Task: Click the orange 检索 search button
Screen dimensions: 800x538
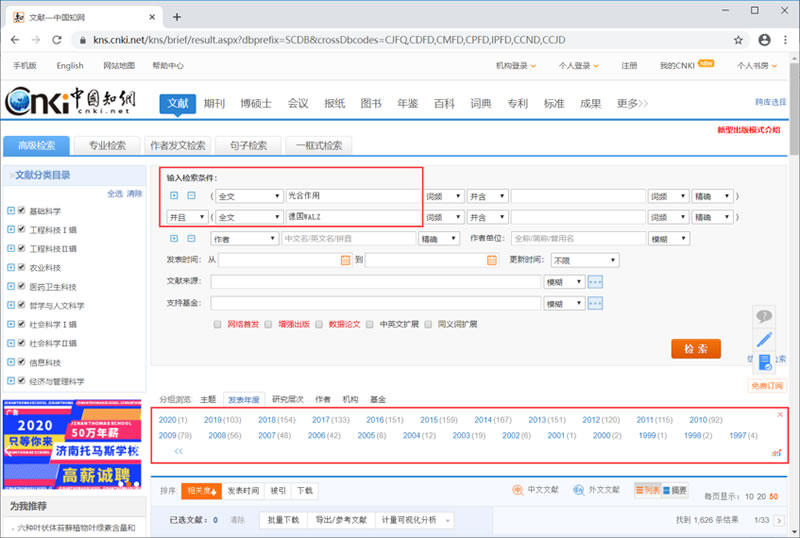Action: point(695,349)
